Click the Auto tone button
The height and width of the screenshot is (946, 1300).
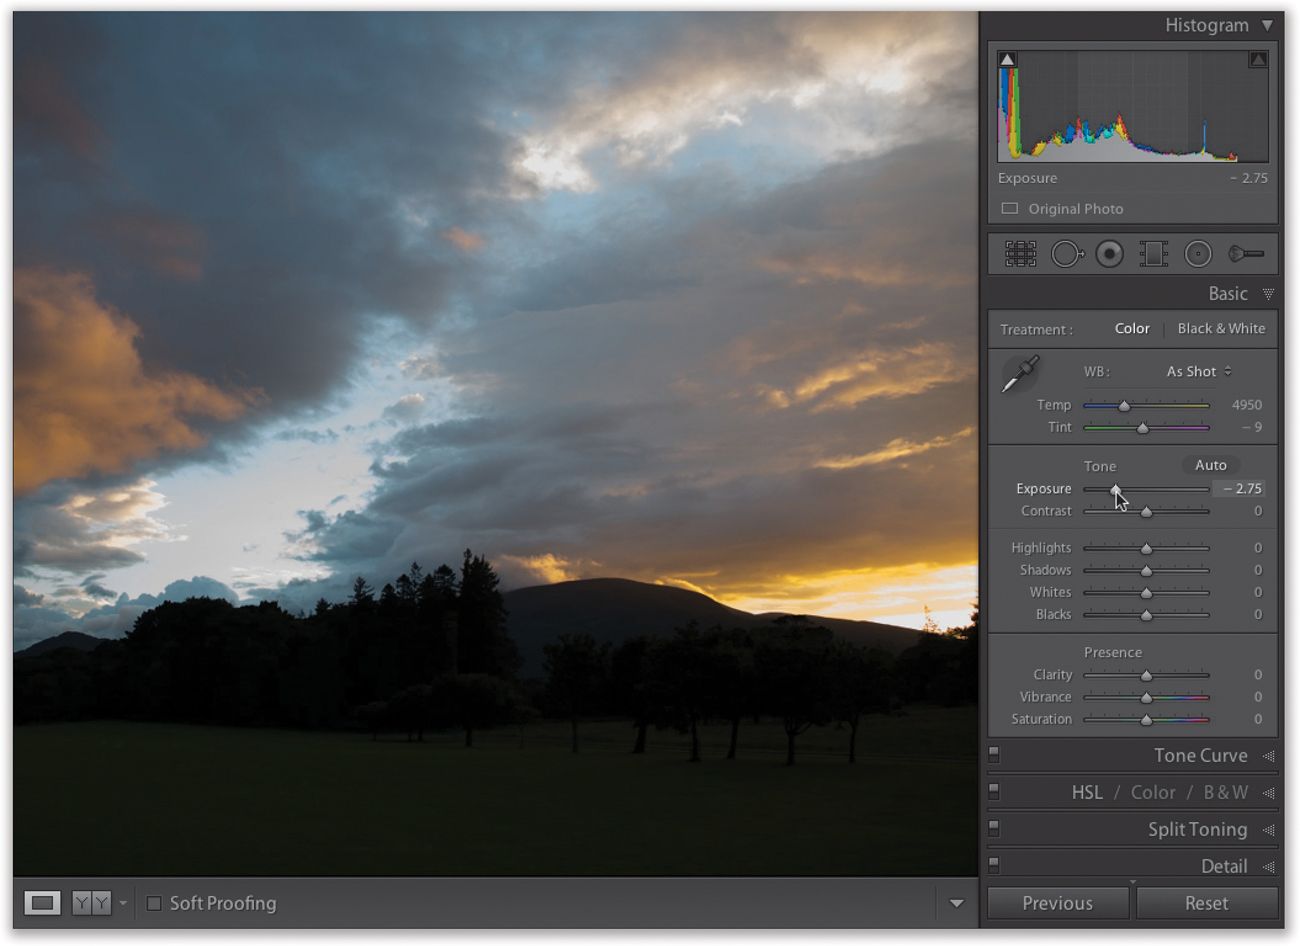click(x=1210, y=465)
